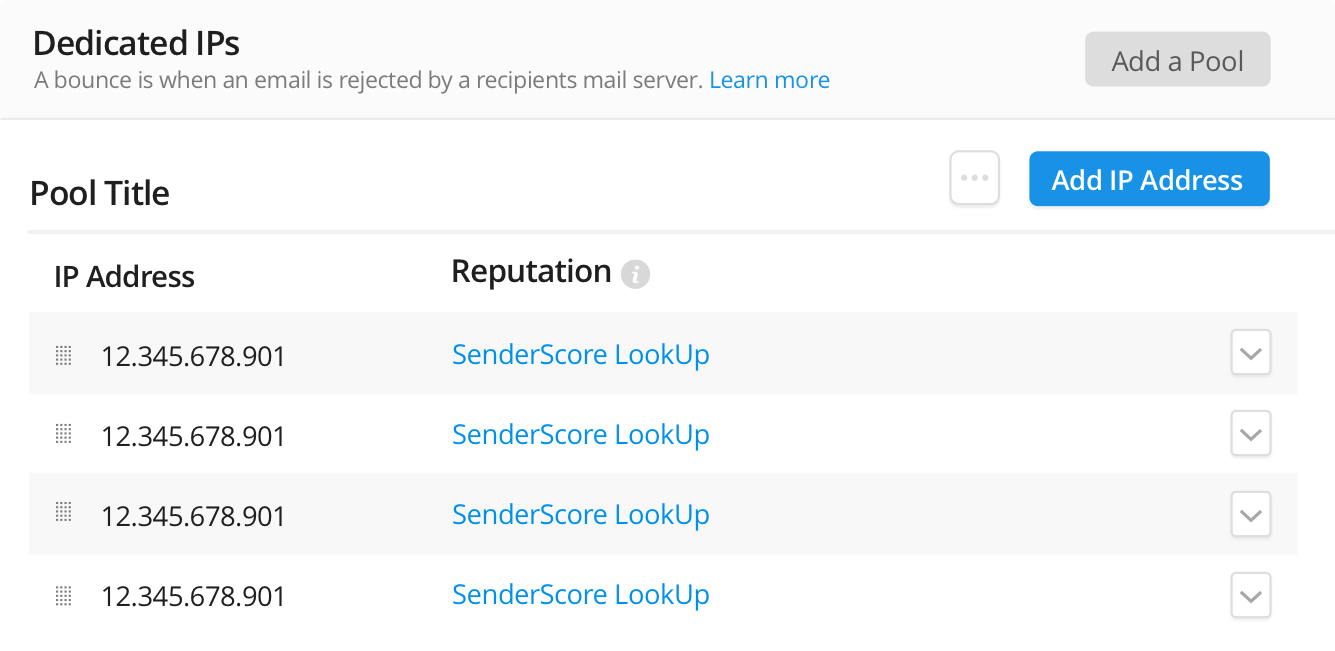Open the fourth IP row dropdown
Image resolution: width=1335 pixels, height=651 pixels.
click(x=1250, y=596)
